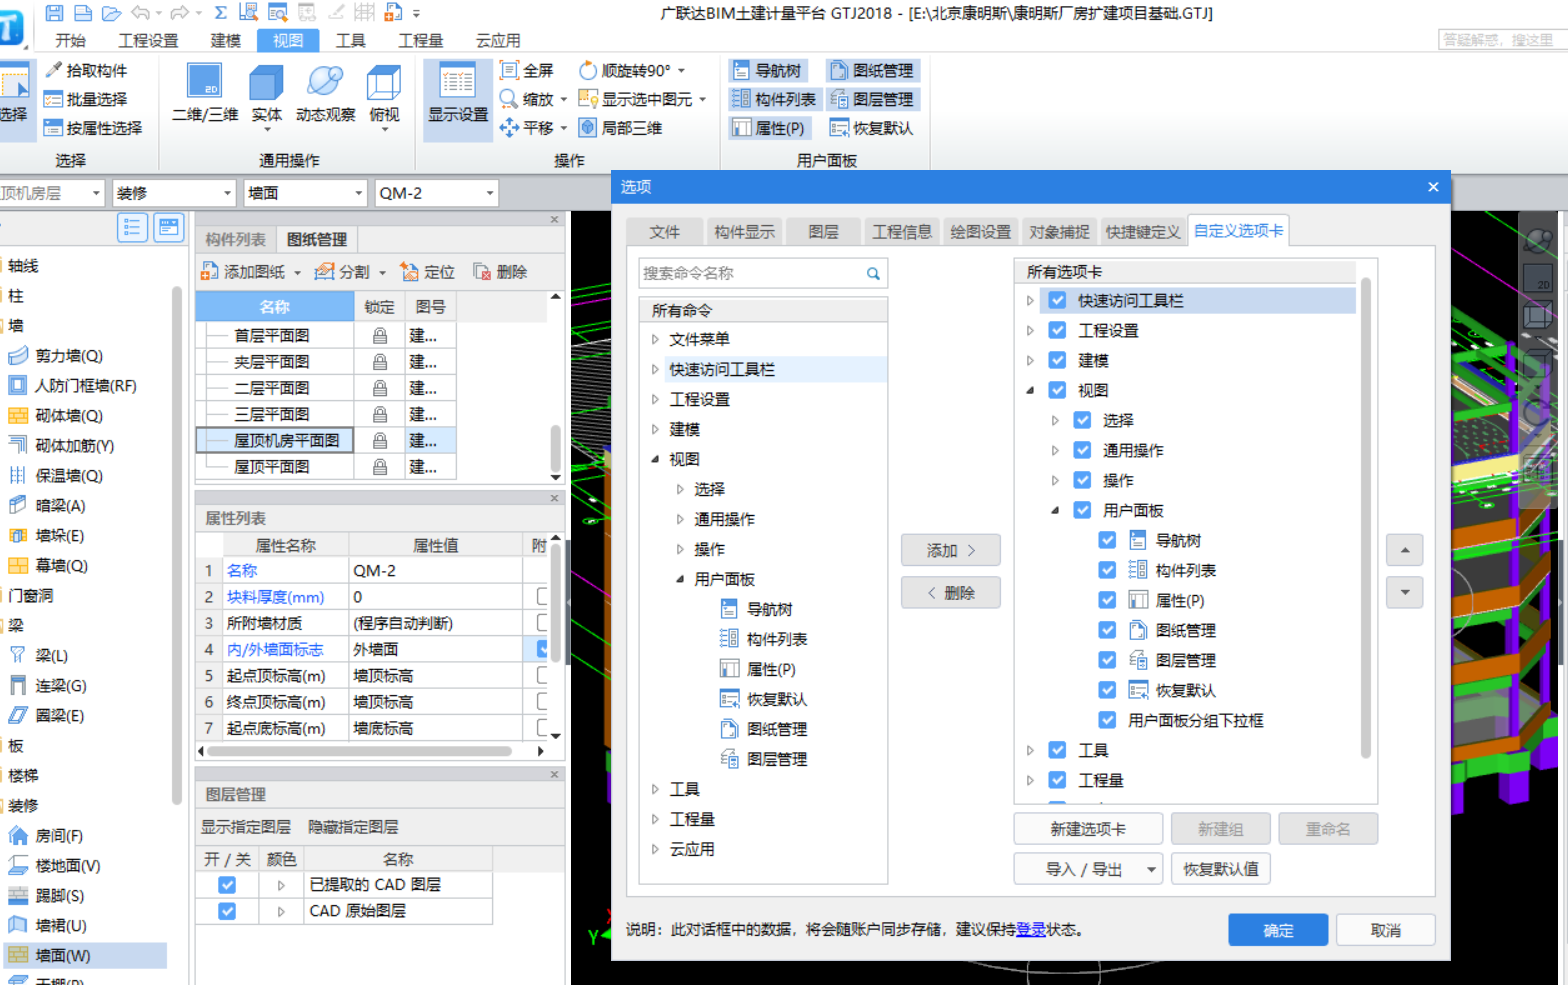The height and width of the screenshot is (985, 1568).
Task: Switch to 构件列表 panel tab
Action: tap(235, 239)
